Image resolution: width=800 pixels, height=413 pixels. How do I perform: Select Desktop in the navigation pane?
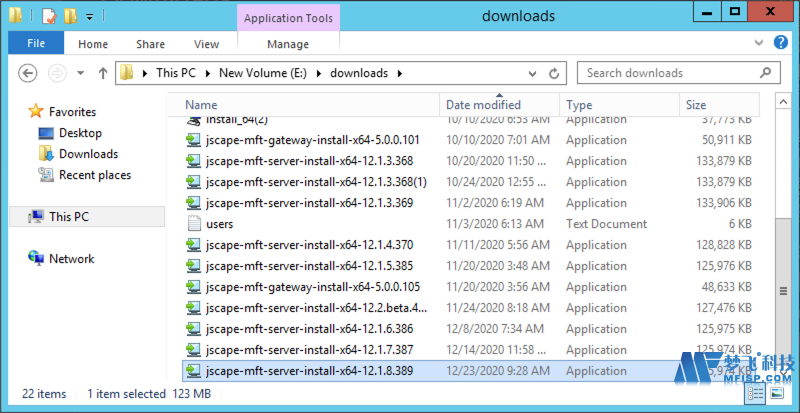pos(80,133)
